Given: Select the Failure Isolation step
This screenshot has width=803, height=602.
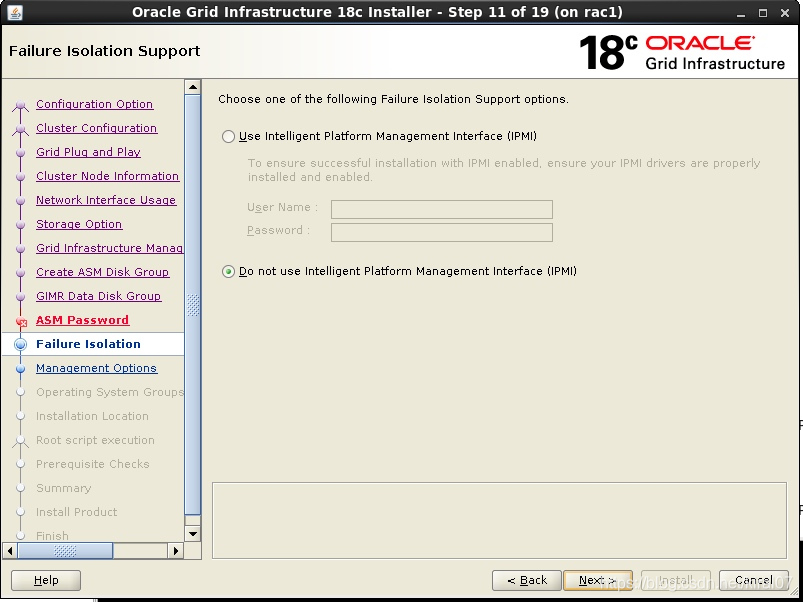Looking at the screenshot, I should 88,344.
